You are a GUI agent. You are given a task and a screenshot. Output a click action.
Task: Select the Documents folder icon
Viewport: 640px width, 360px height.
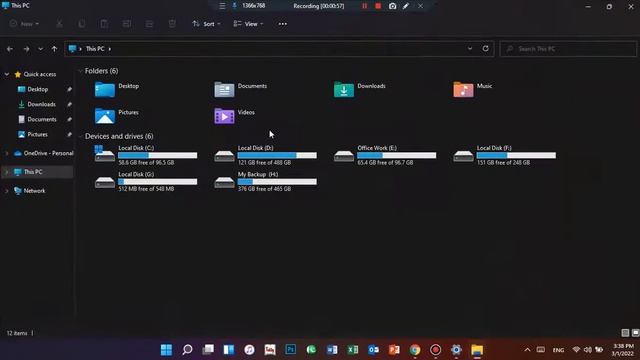click(224, 90)
